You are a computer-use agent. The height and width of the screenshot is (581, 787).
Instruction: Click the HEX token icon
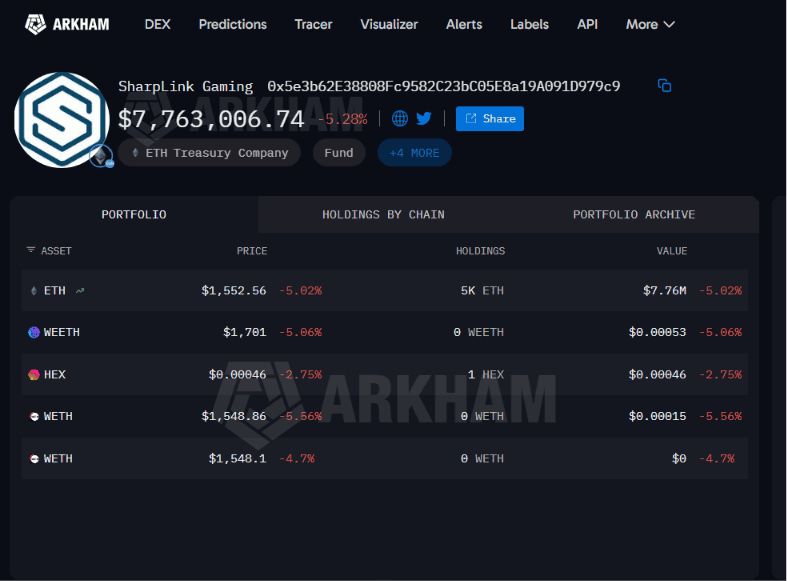pyautogui.click(x=34, y=374)
